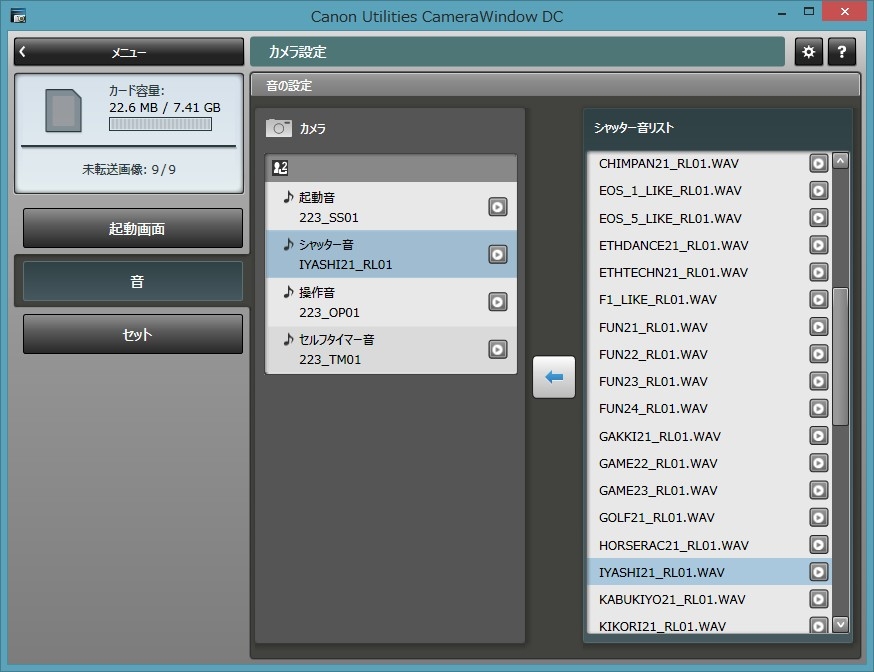
Task: Play the 起動音 223_SS01 sound preview
Action: click(498, 207)
